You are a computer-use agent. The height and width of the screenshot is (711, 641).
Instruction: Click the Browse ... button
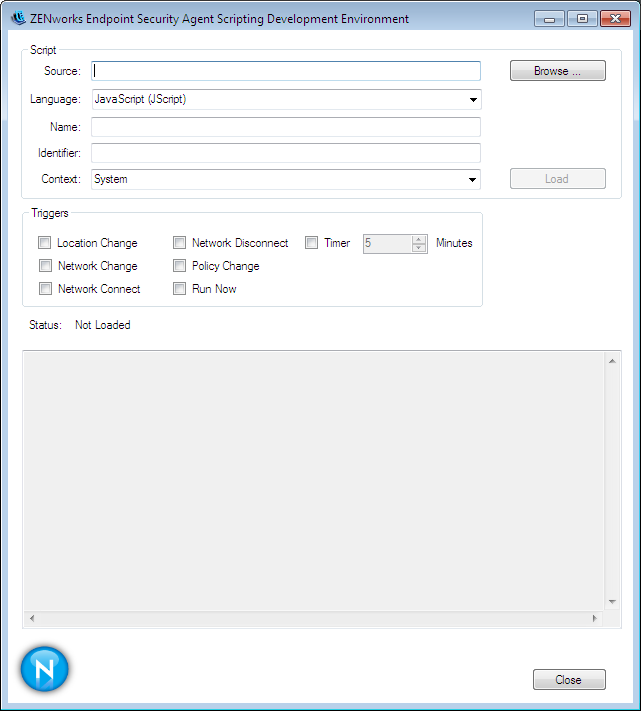pos(558,71)
